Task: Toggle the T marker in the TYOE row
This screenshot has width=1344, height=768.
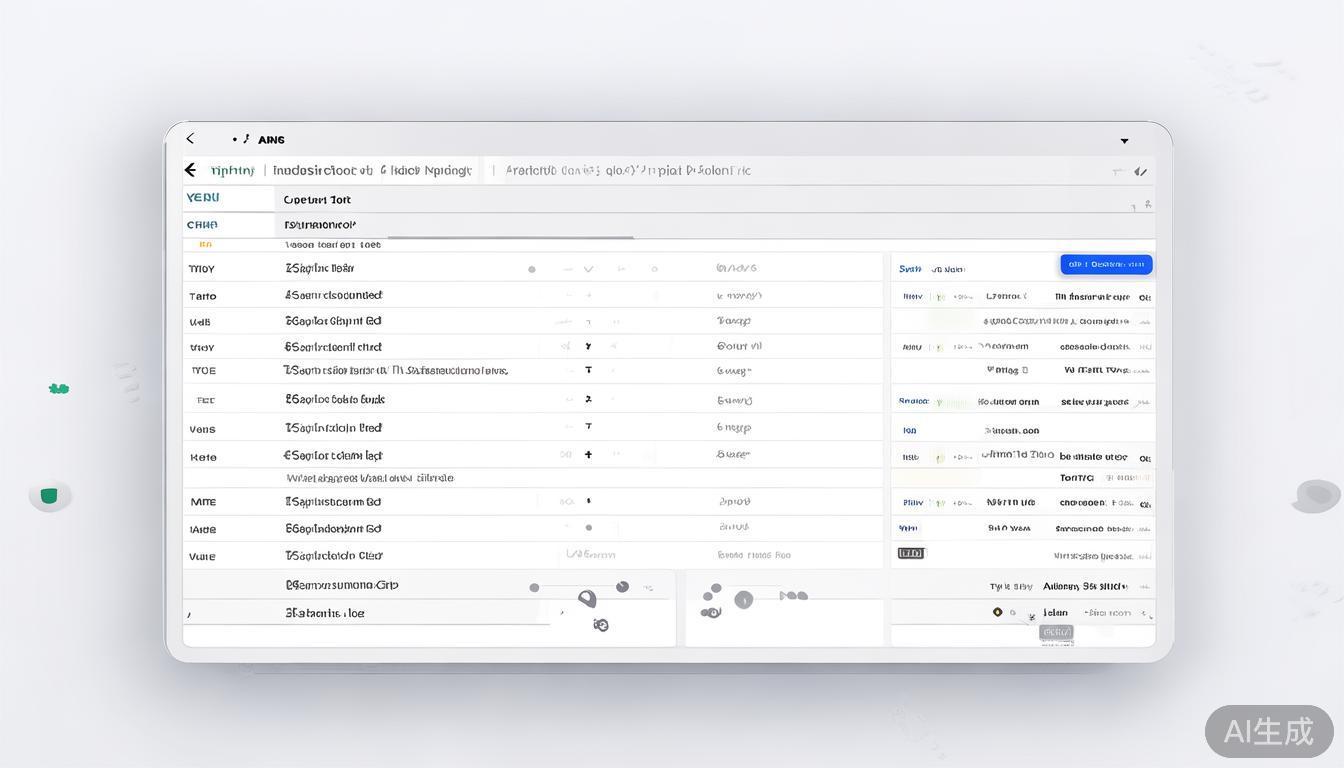Action: point(588,370)
